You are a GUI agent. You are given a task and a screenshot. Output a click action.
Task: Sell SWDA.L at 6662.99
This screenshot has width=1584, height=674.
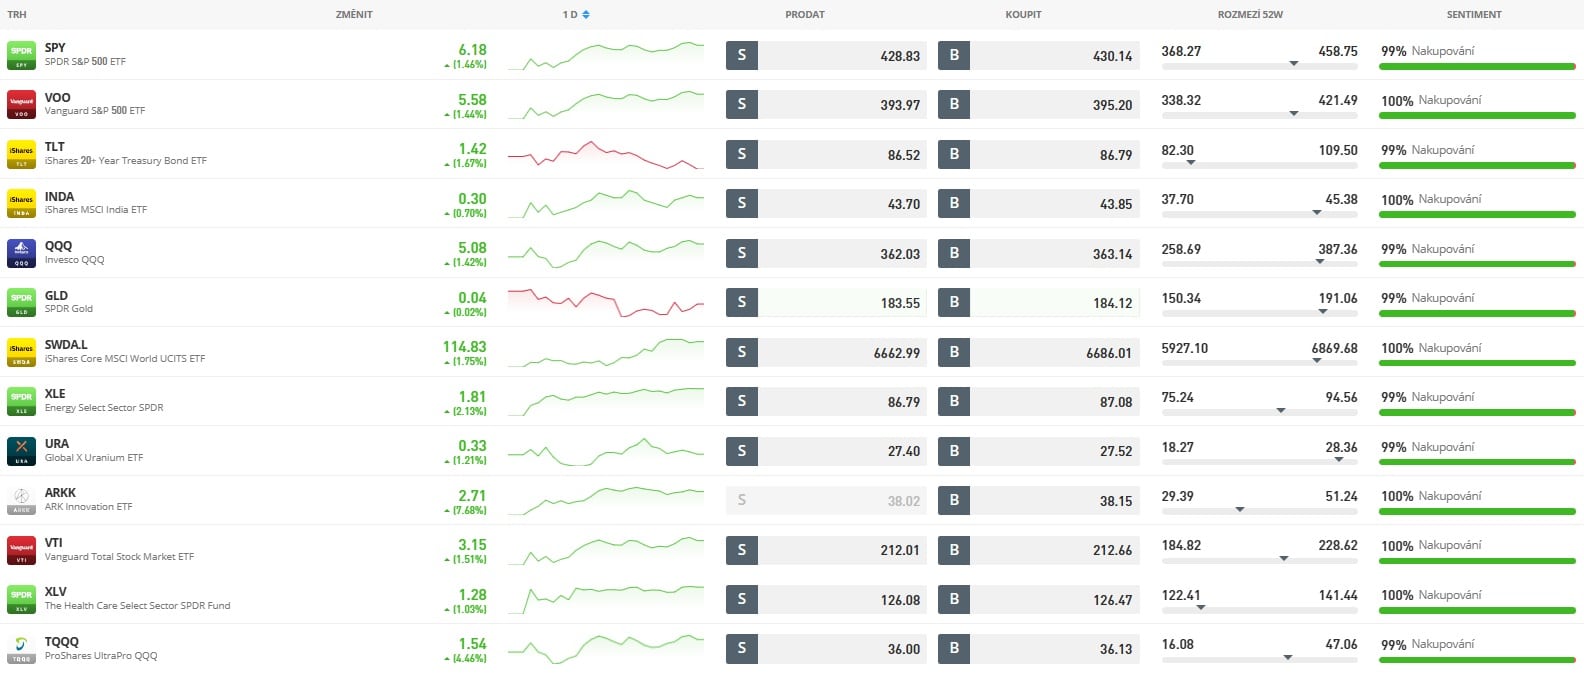point(826,352)
